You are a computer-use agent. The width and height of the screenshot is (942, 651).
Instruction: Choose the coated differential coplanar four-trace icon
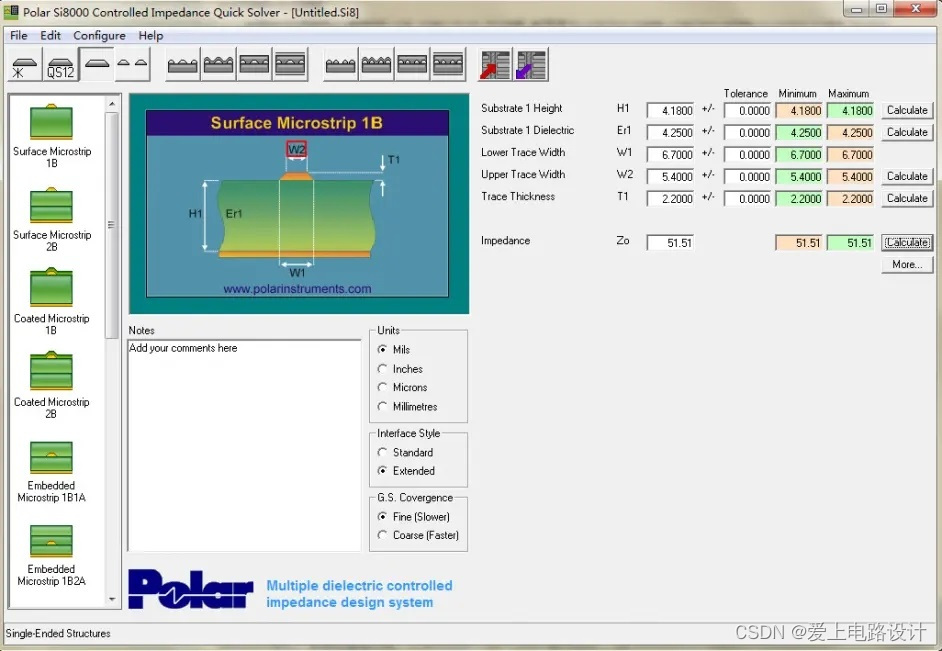(x=377, y=65)
